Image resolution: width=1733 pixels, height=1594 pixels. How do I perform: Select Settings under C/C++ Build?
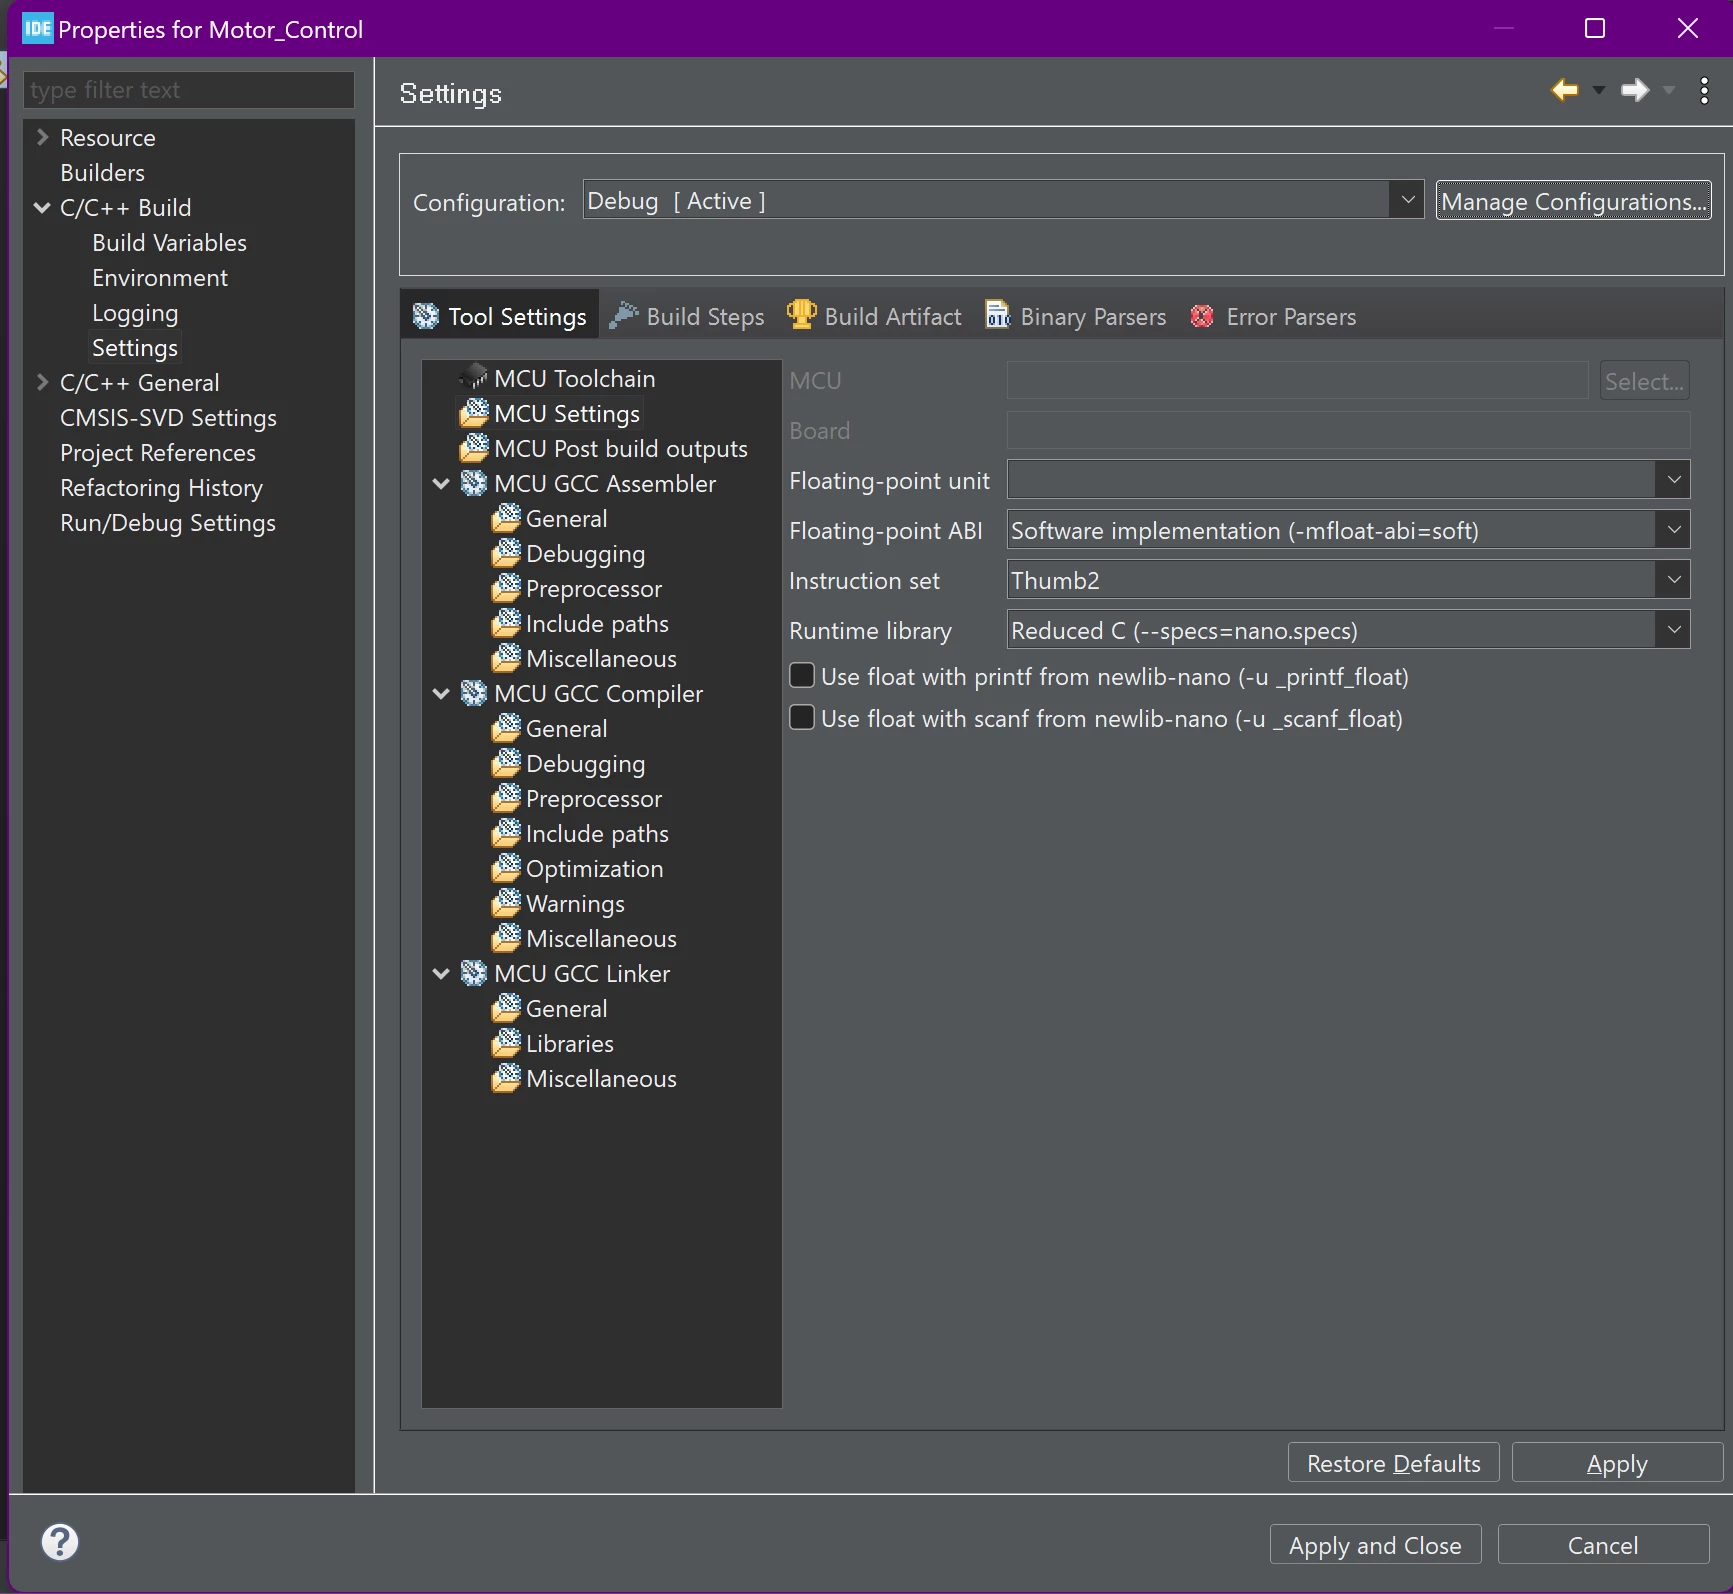point(135,347)
